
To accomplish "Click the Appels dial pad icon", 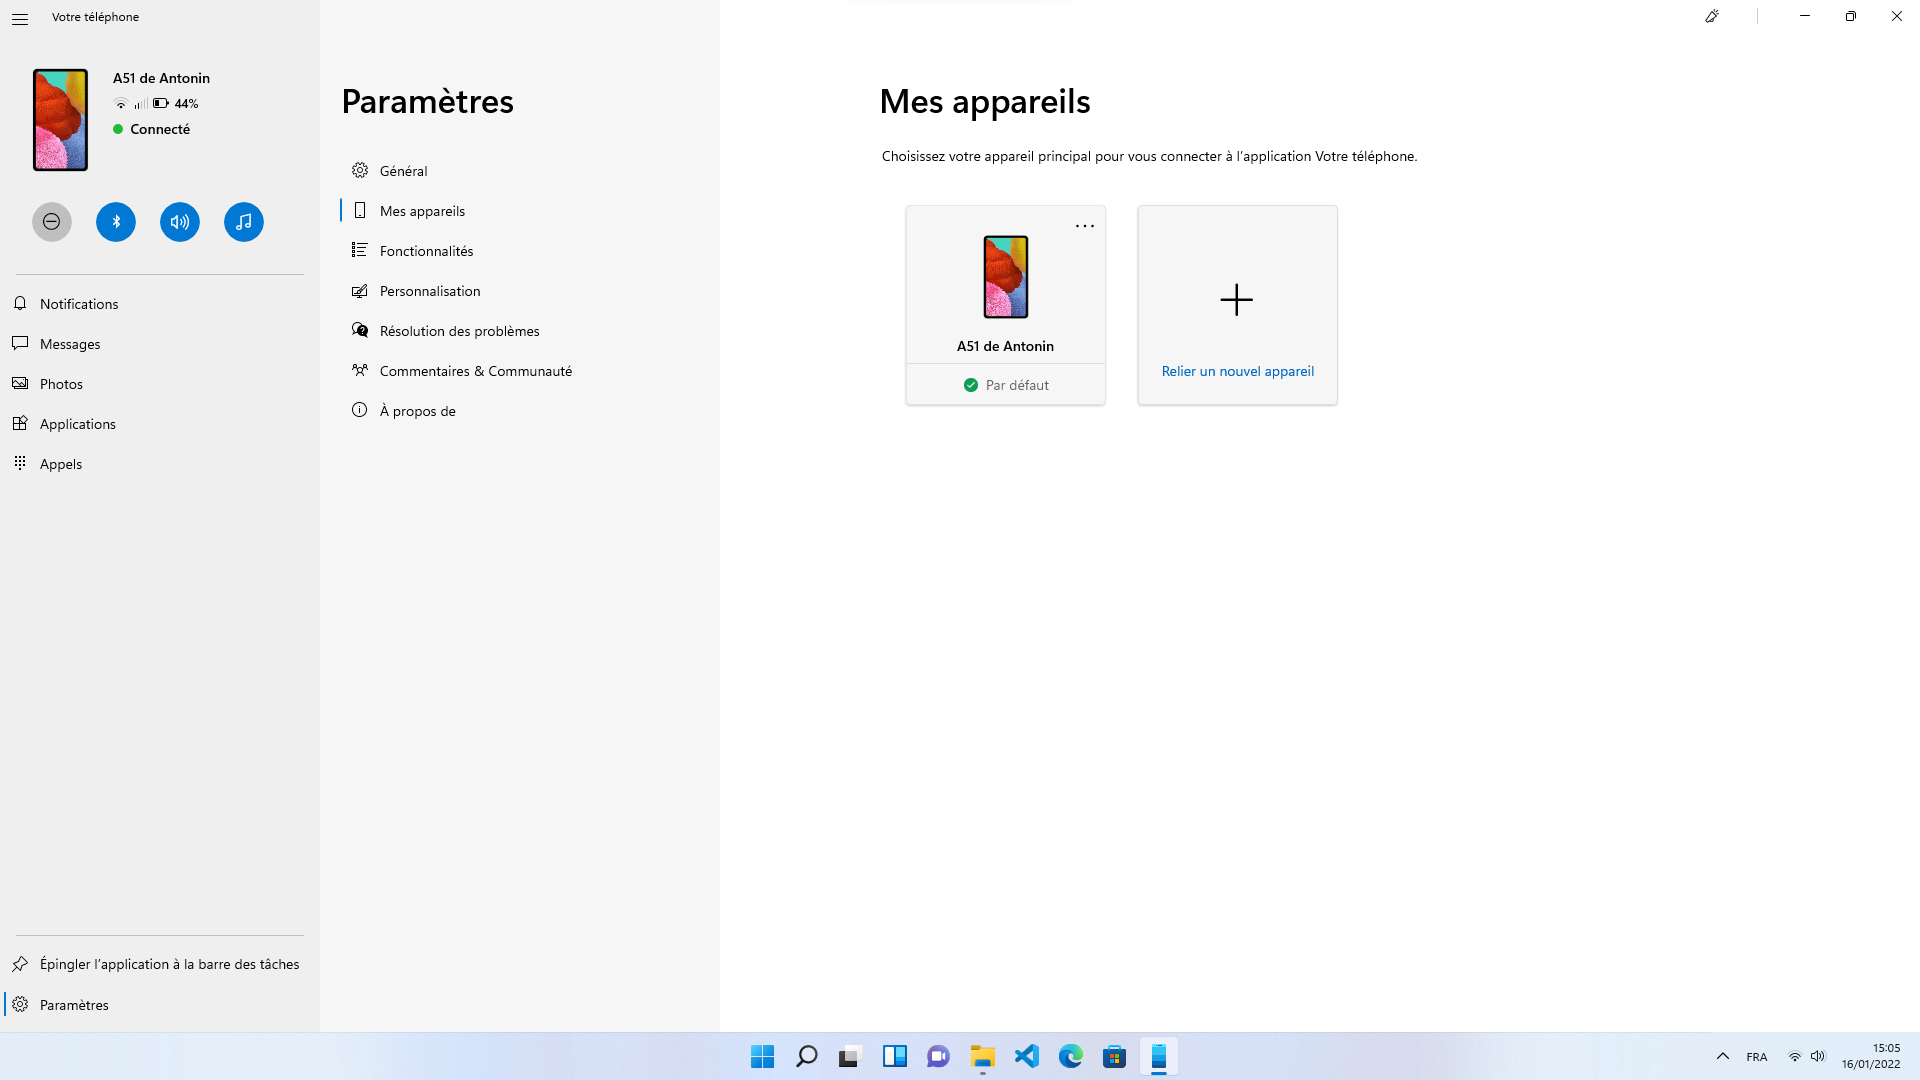I will click(20, 463).
